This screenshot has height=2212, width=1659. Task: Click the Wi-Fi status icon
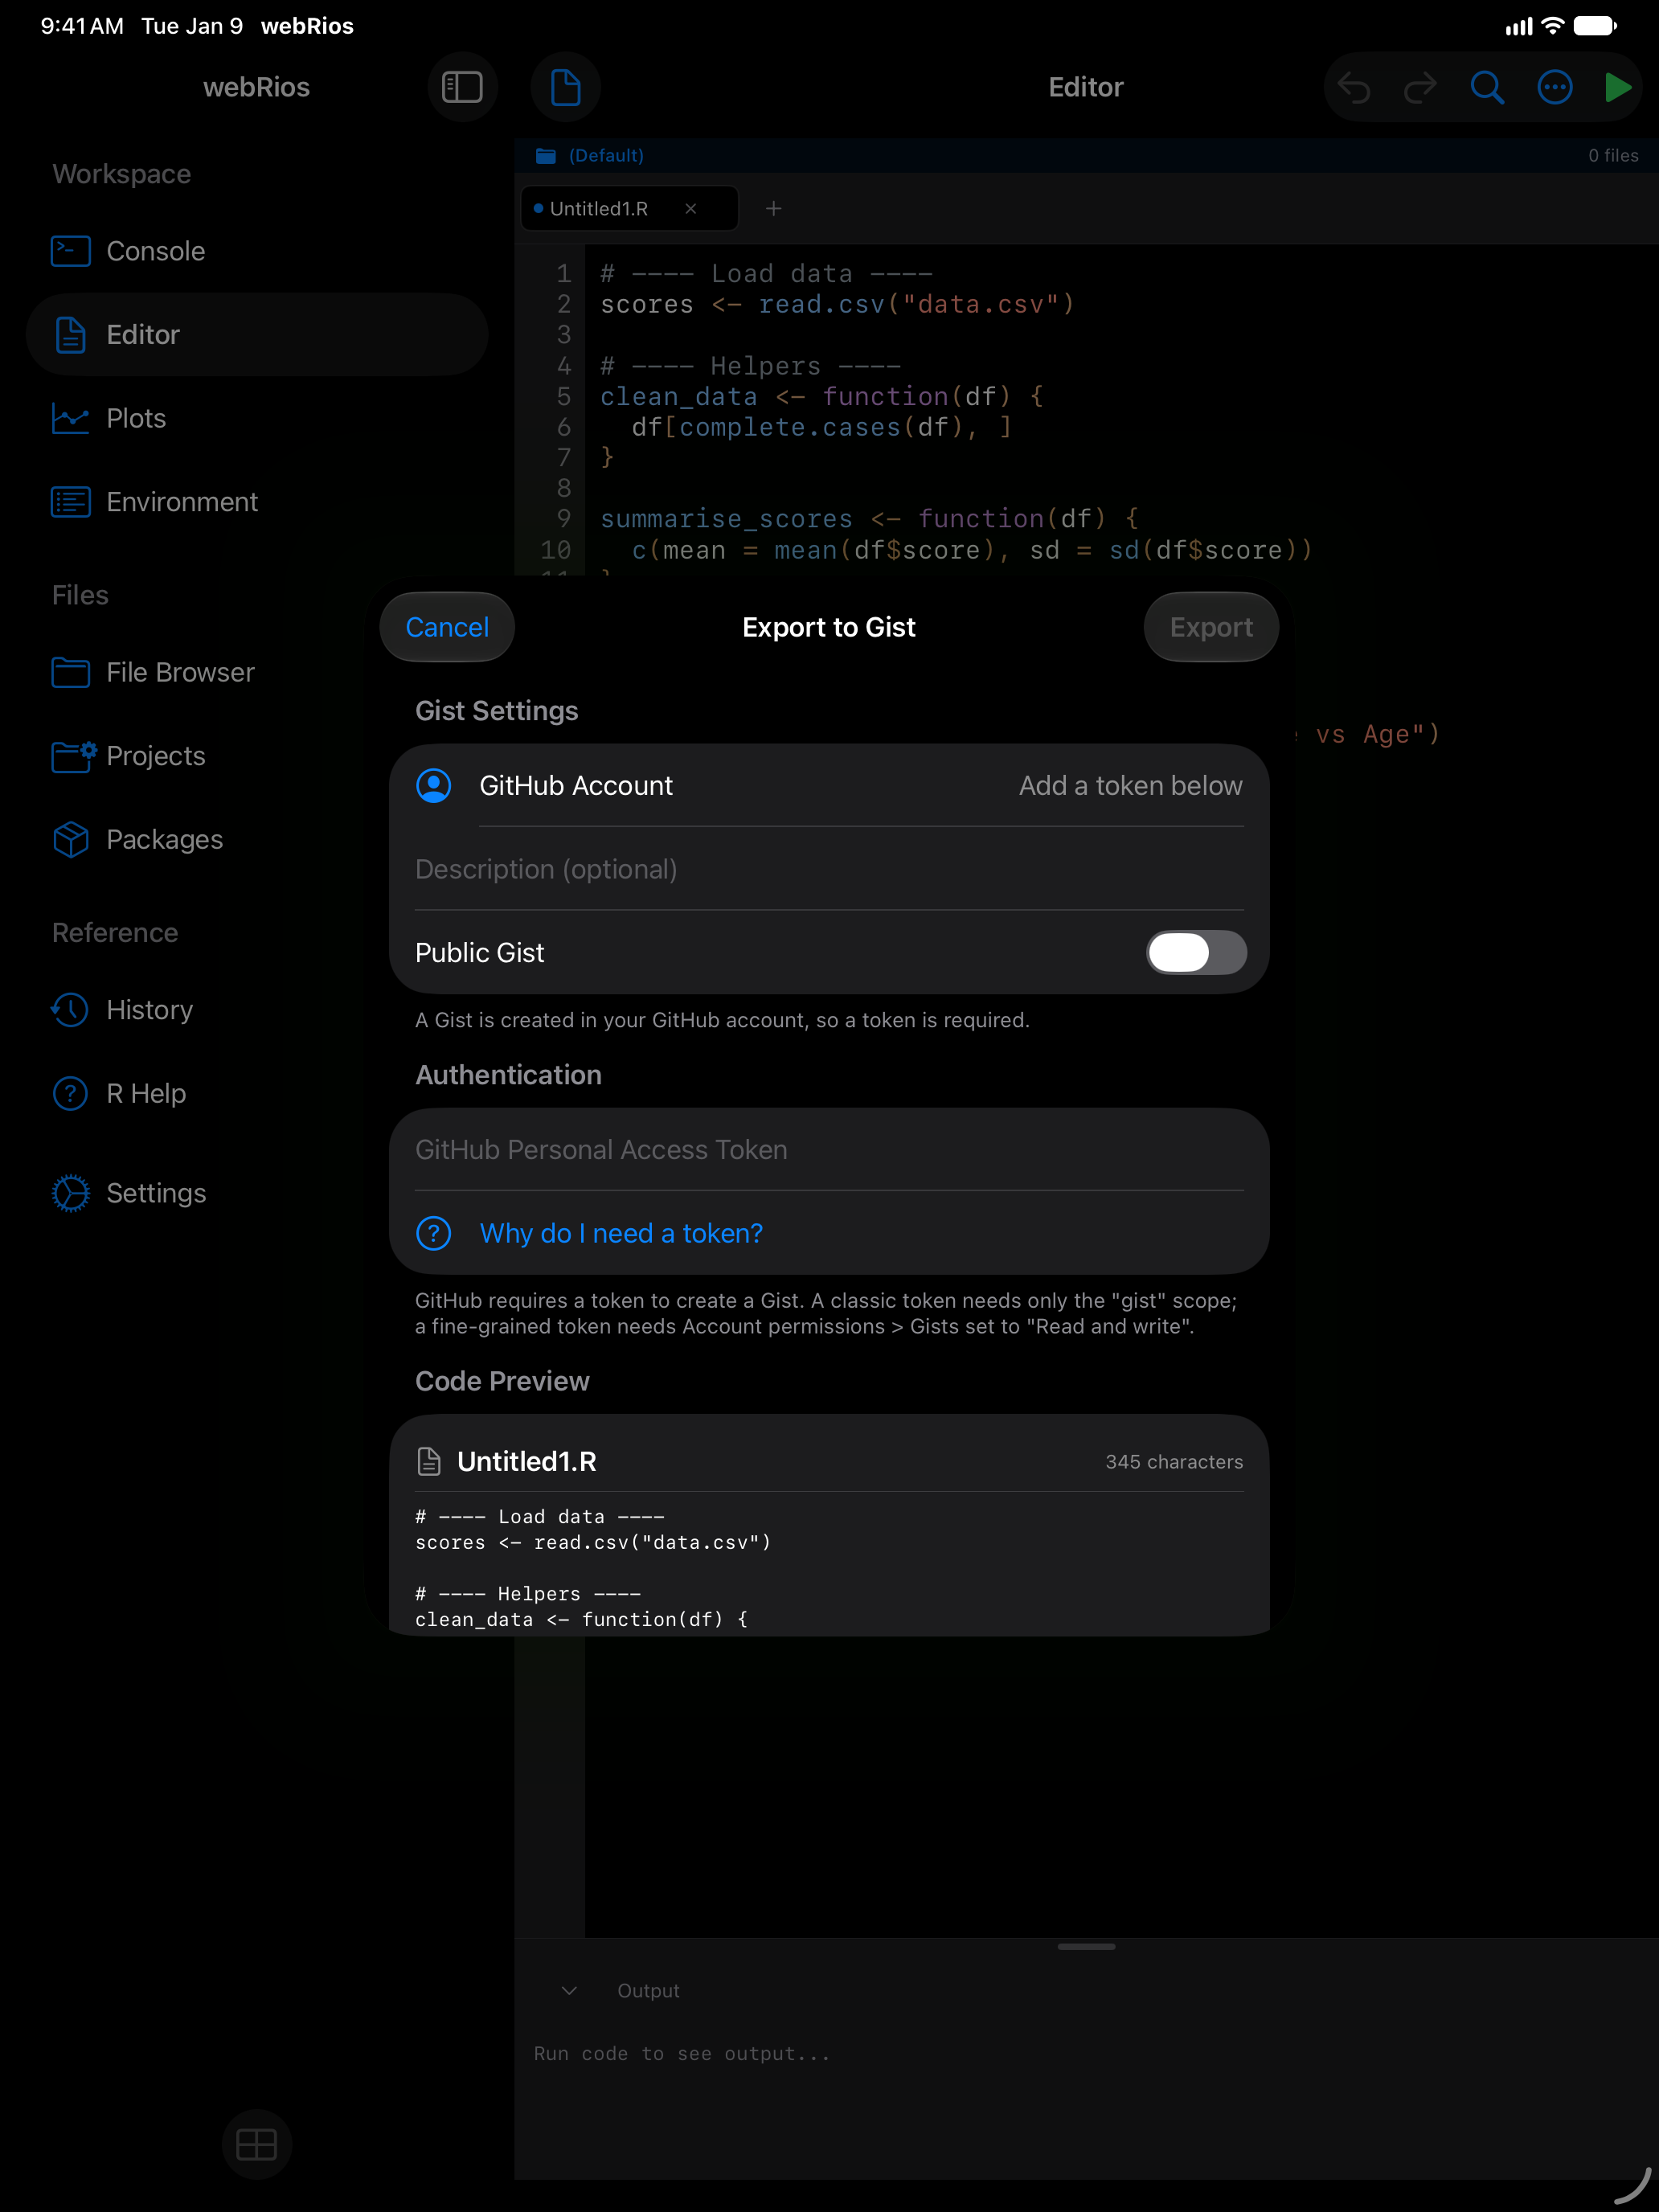[x=1552, y=26]
